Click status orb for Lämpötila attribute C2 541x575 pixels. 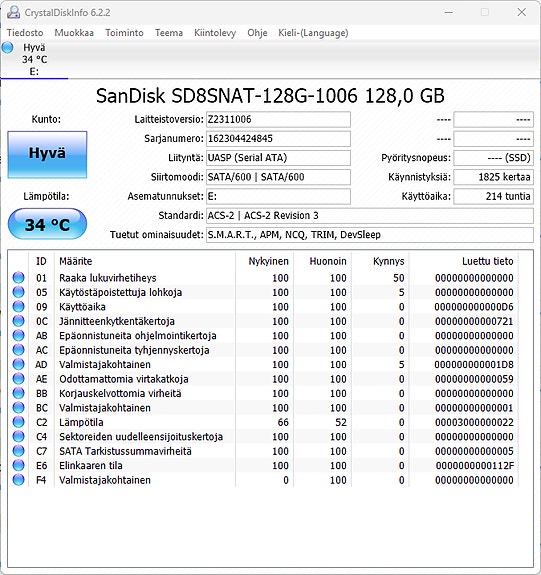click(x=18, y=422)
